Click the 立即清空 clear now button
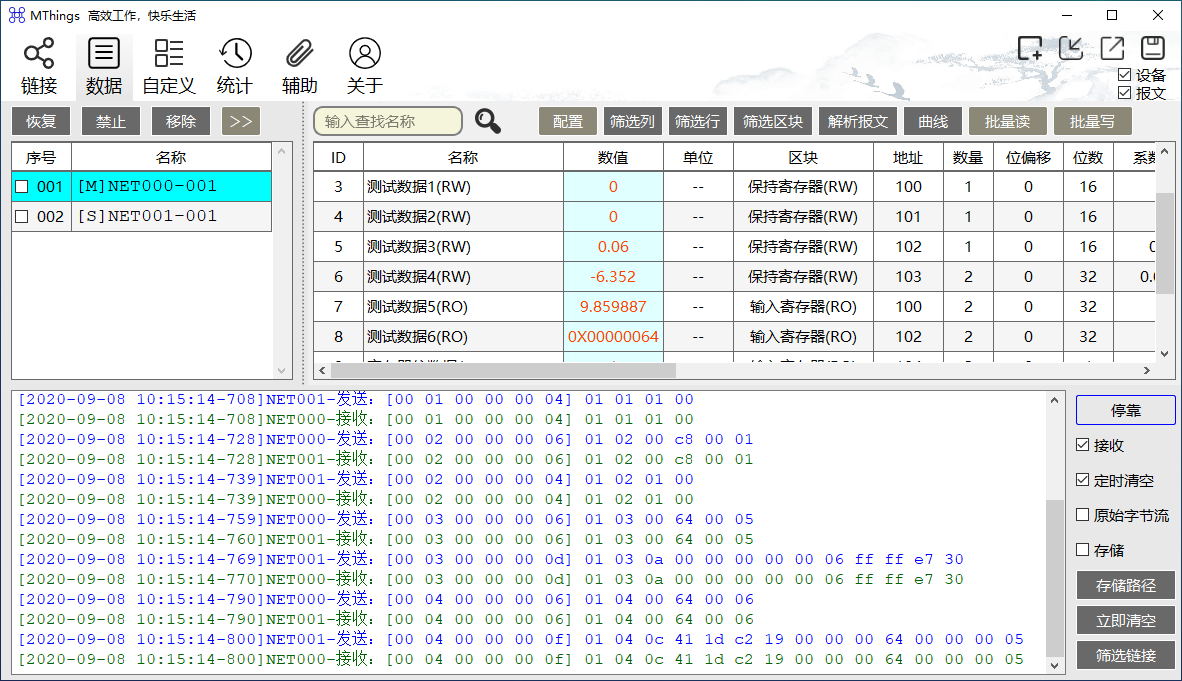1182x681 pixels. (x=1126, y=620)
